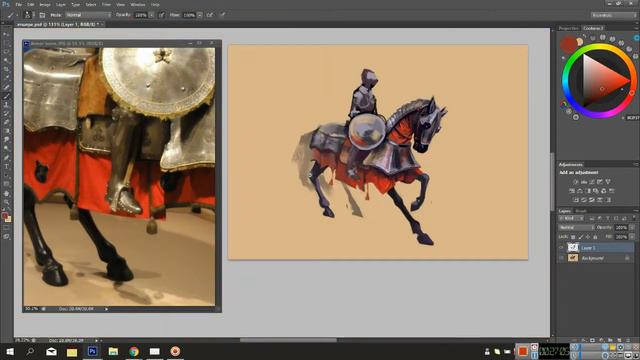Add a Brightness/Contrast adjustment
The image size is (640, 360).
(x=576, y=182)
